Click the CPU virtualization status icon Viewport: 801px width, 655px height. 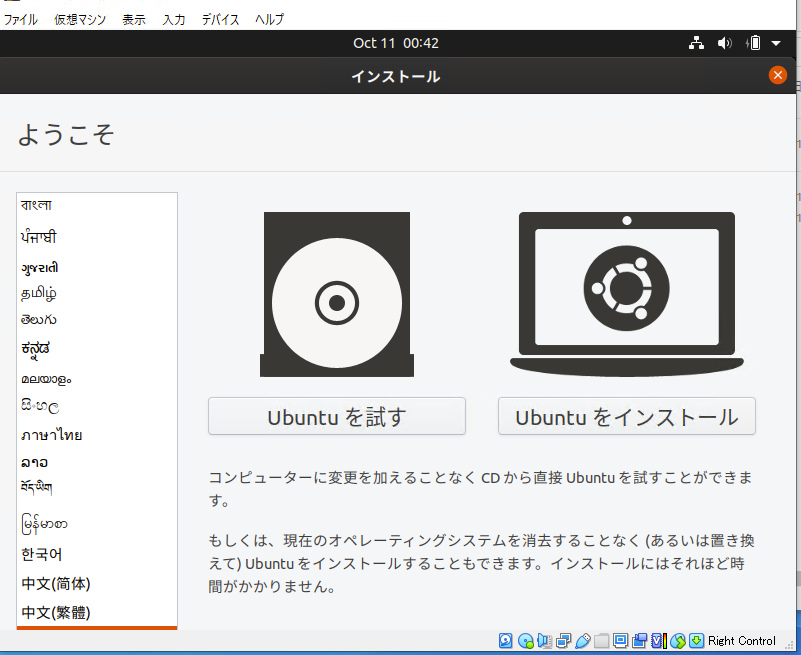coord(658,640)
